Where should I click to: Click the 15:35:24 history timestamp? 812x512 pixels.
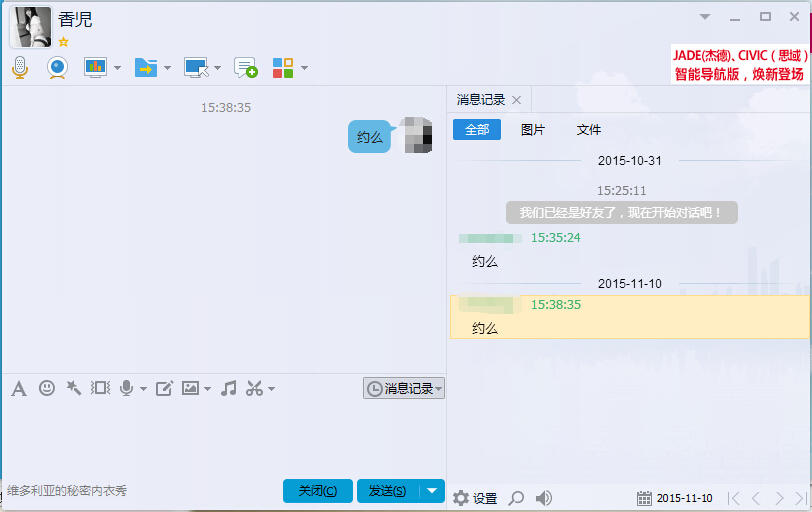point(556,238)
